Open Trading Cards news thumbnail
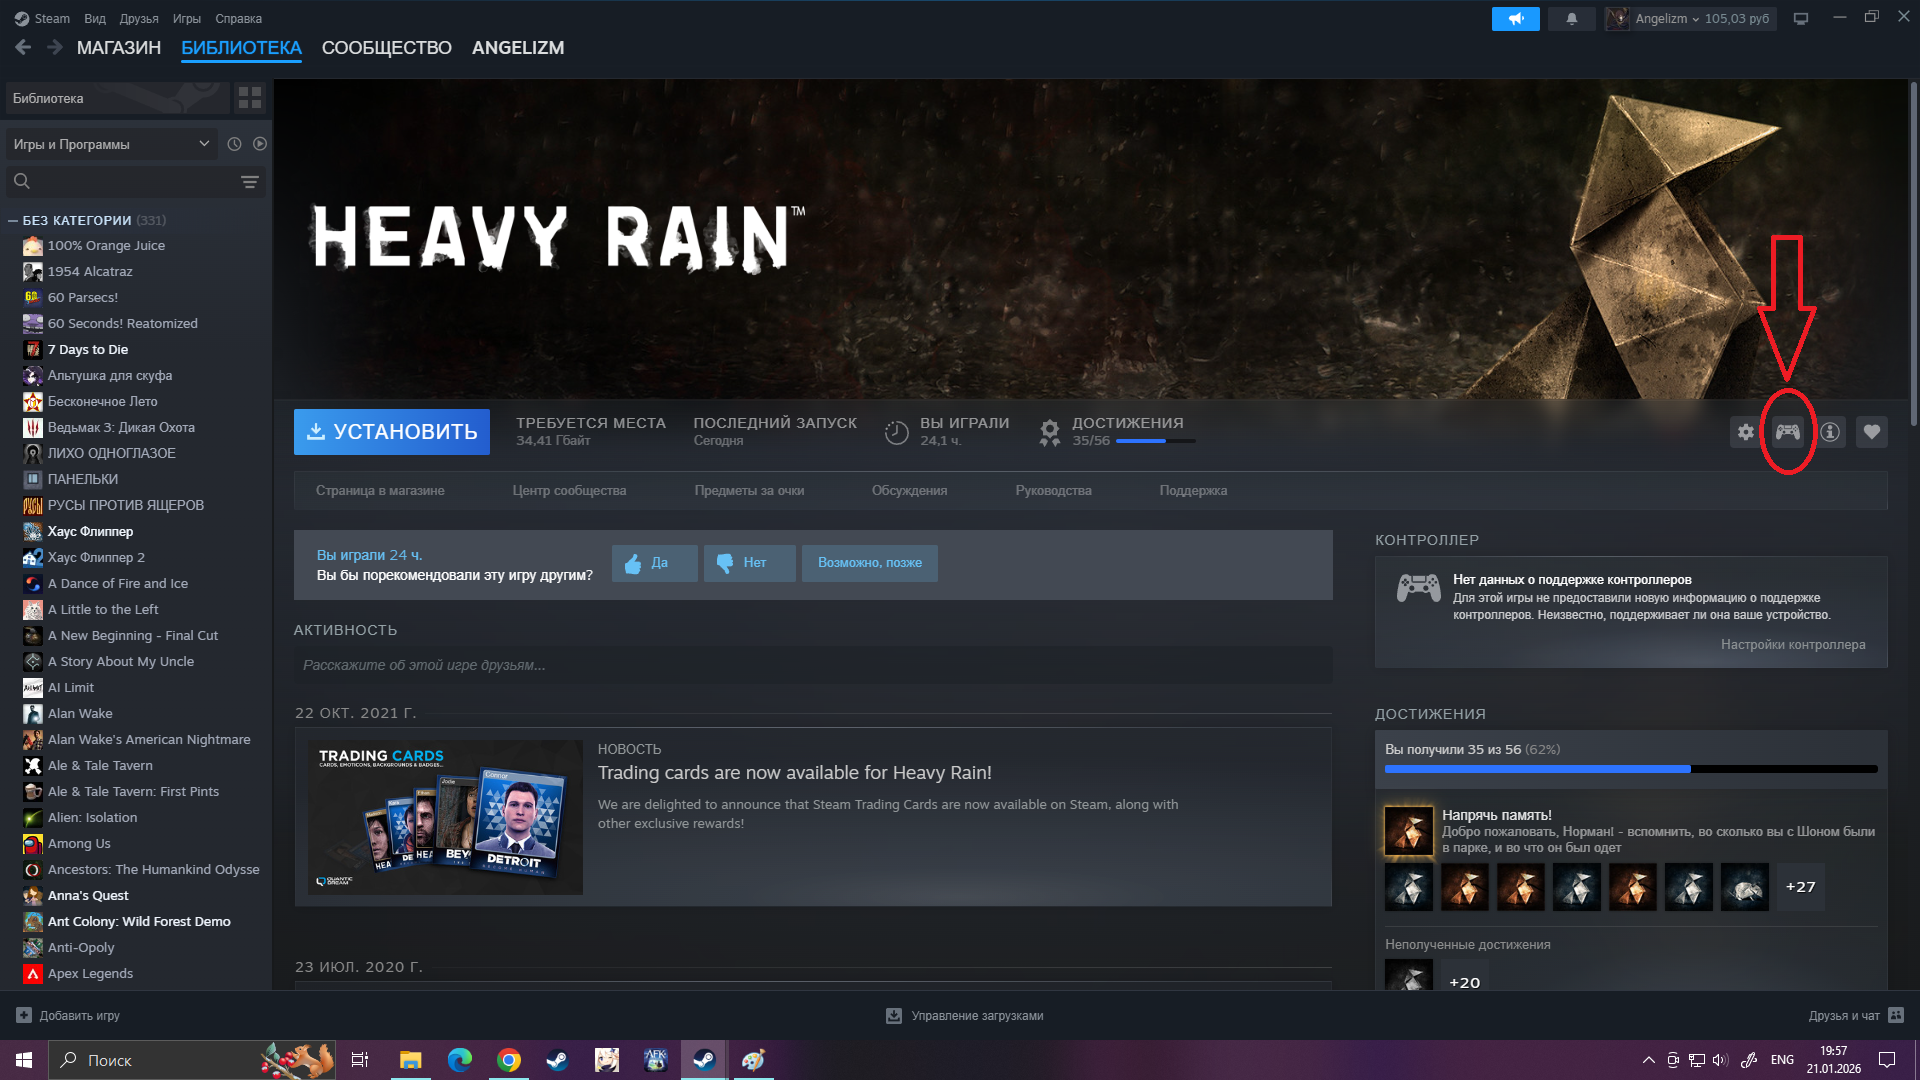 [445, 817]
